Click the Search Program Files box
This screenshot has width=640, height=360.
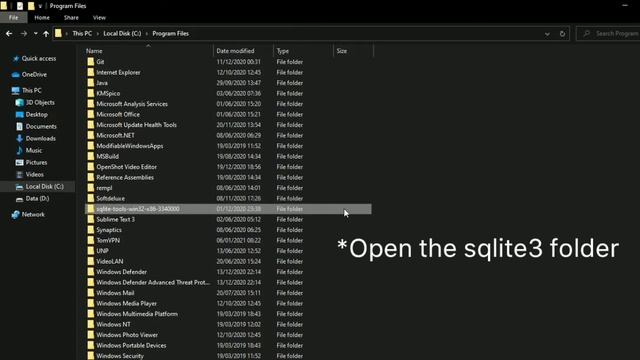pyautogui.click(x=608, y=33)
